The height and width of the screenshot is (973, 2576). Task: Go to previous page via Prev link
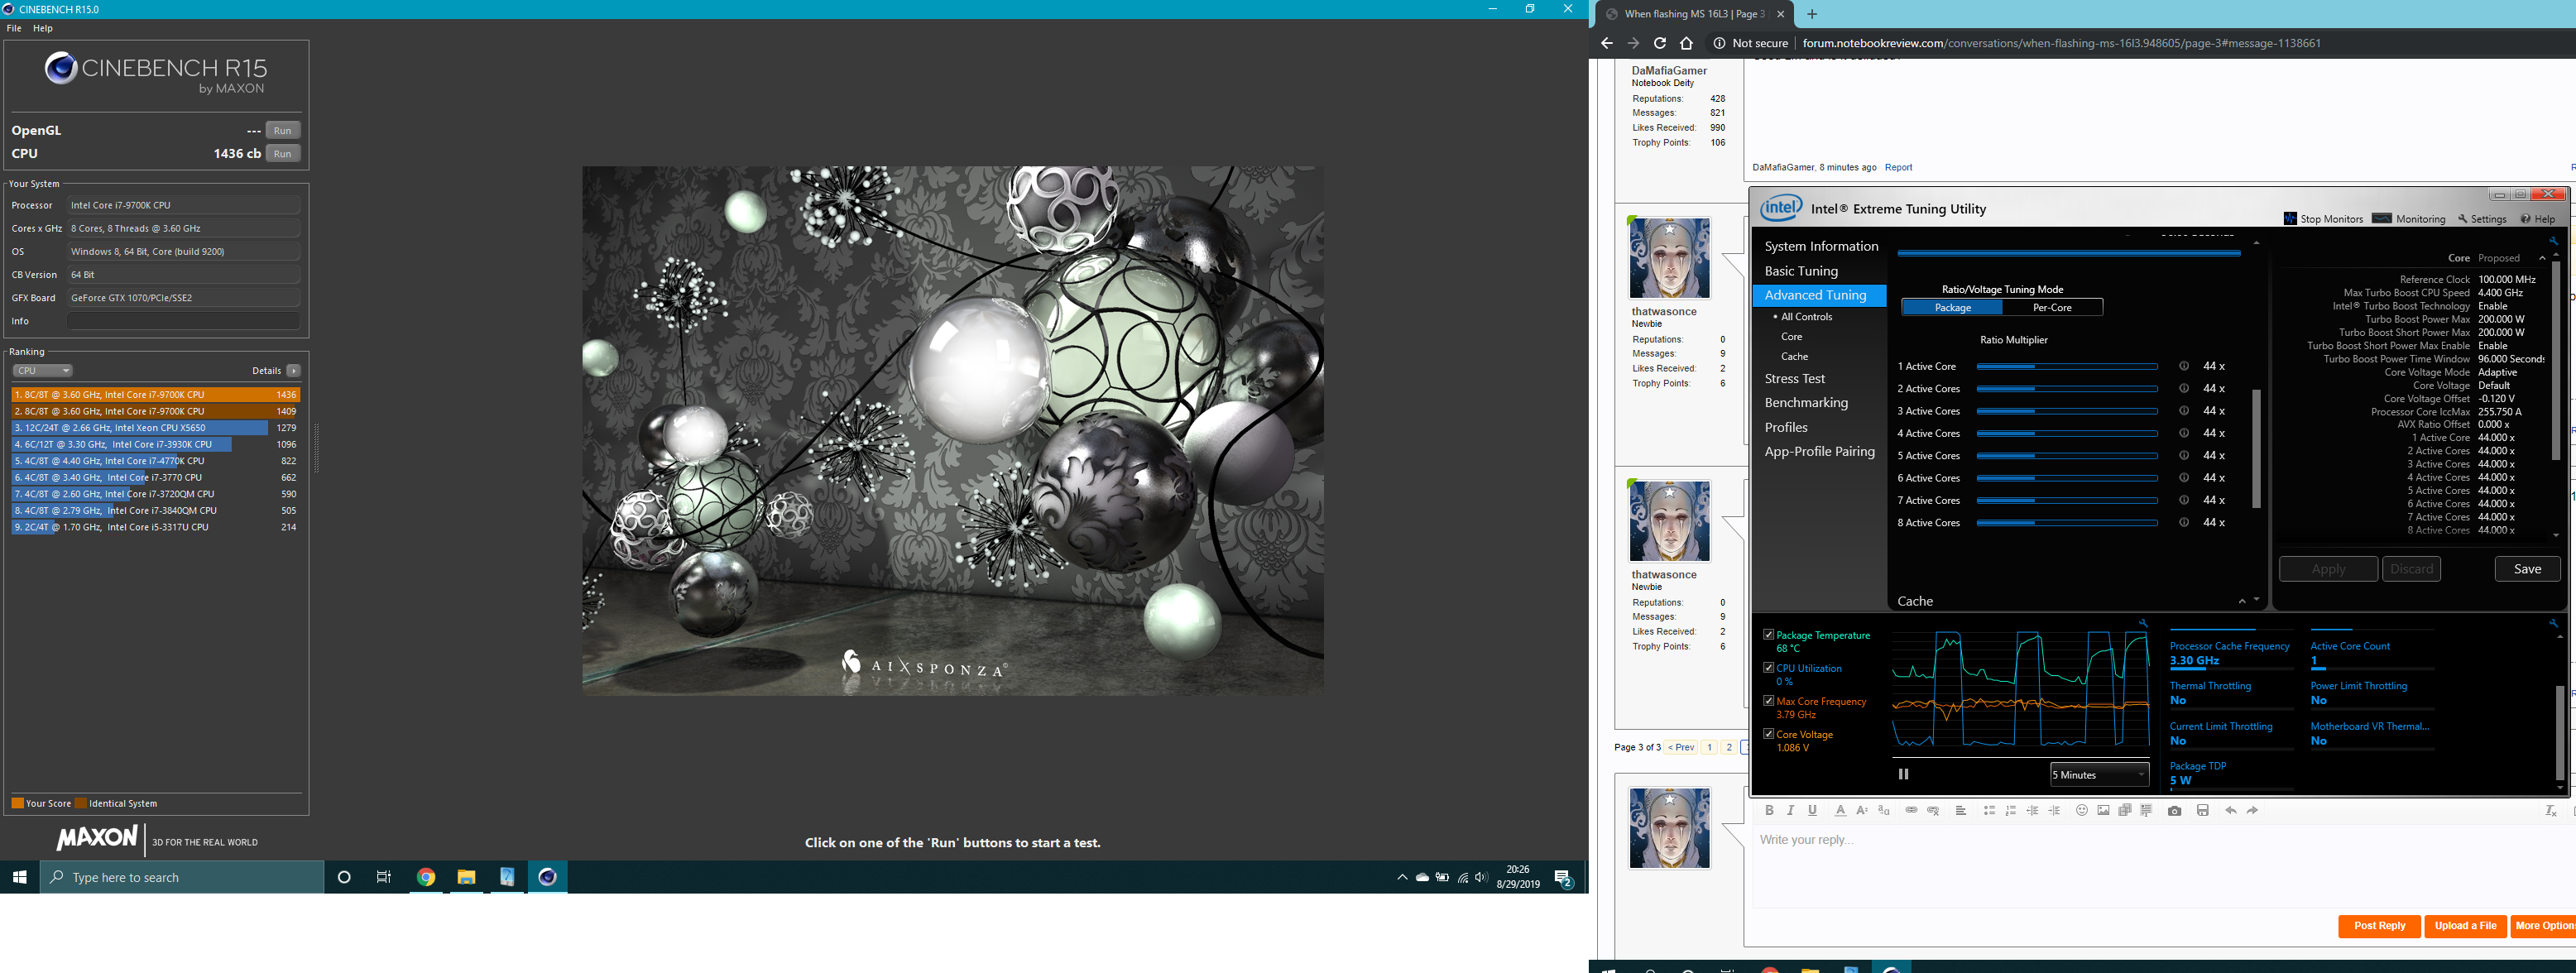point(1681,747)
